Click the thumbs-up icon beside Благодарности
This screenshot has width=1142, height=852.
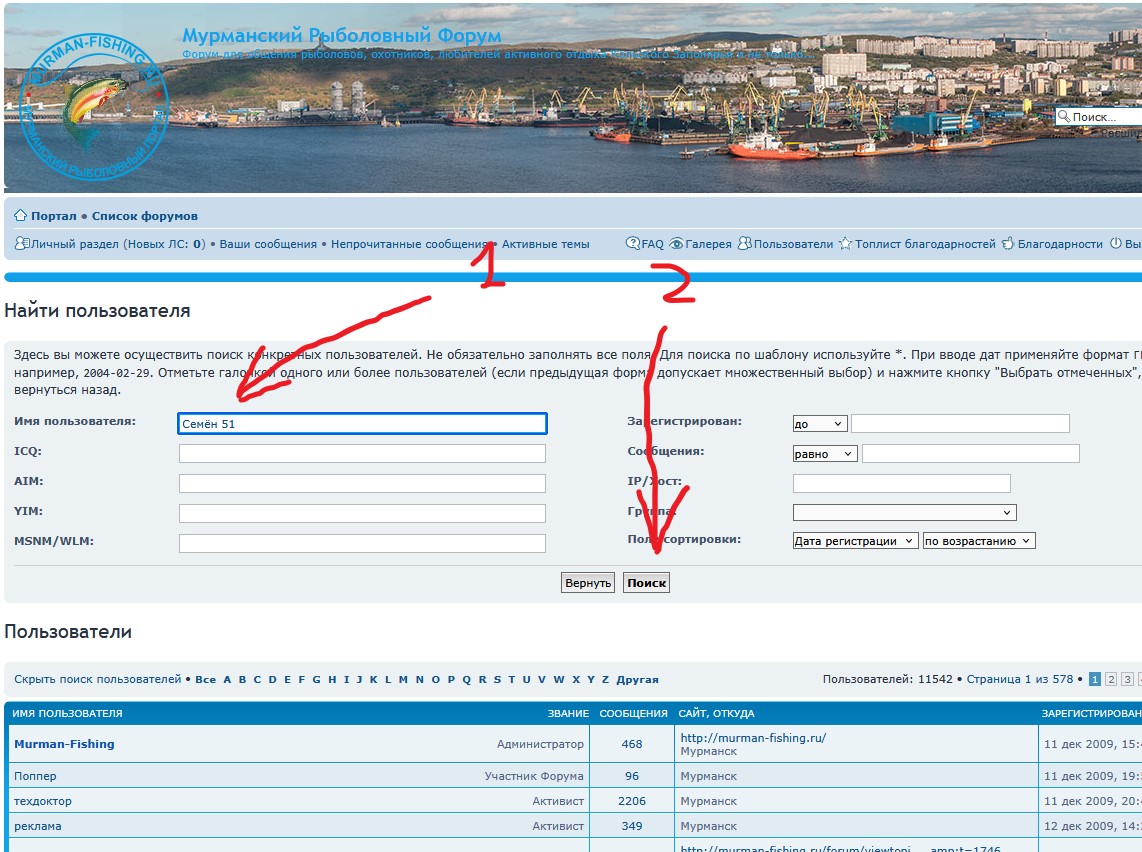[x=1008, y=244]
